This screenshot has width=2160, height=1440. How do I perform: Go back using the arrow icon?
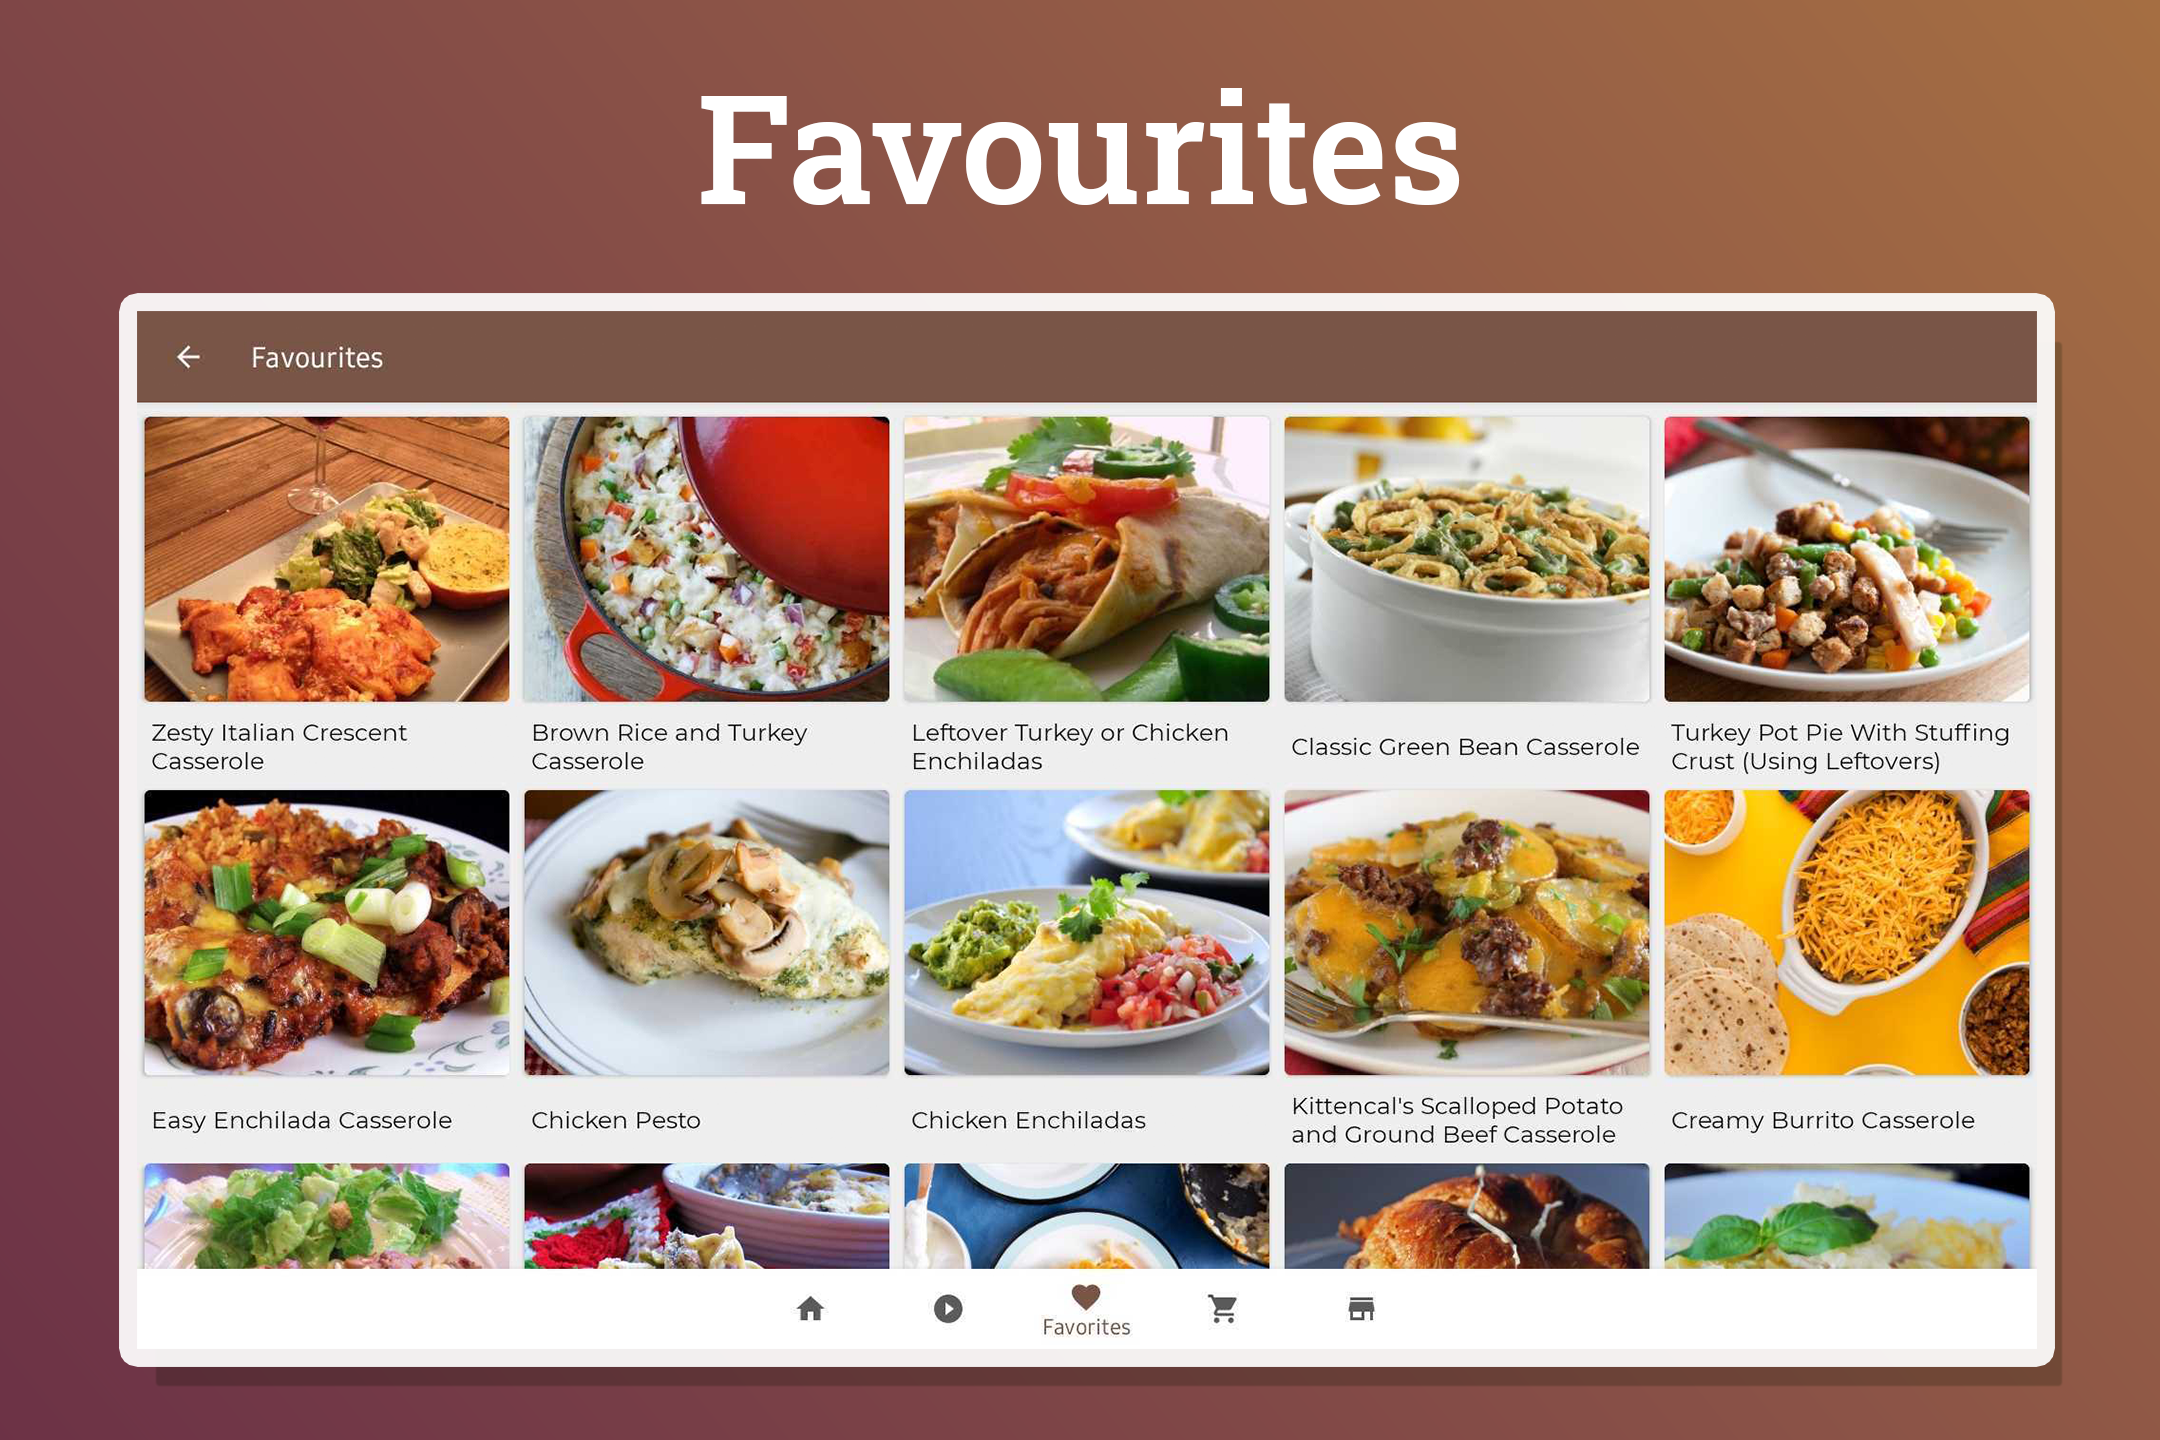tap(188, 357)
